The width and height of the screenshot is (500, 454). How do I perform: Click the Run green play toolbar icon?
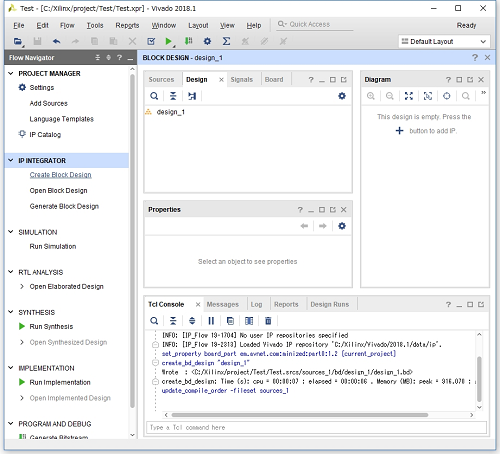click(x=168, y=41)
